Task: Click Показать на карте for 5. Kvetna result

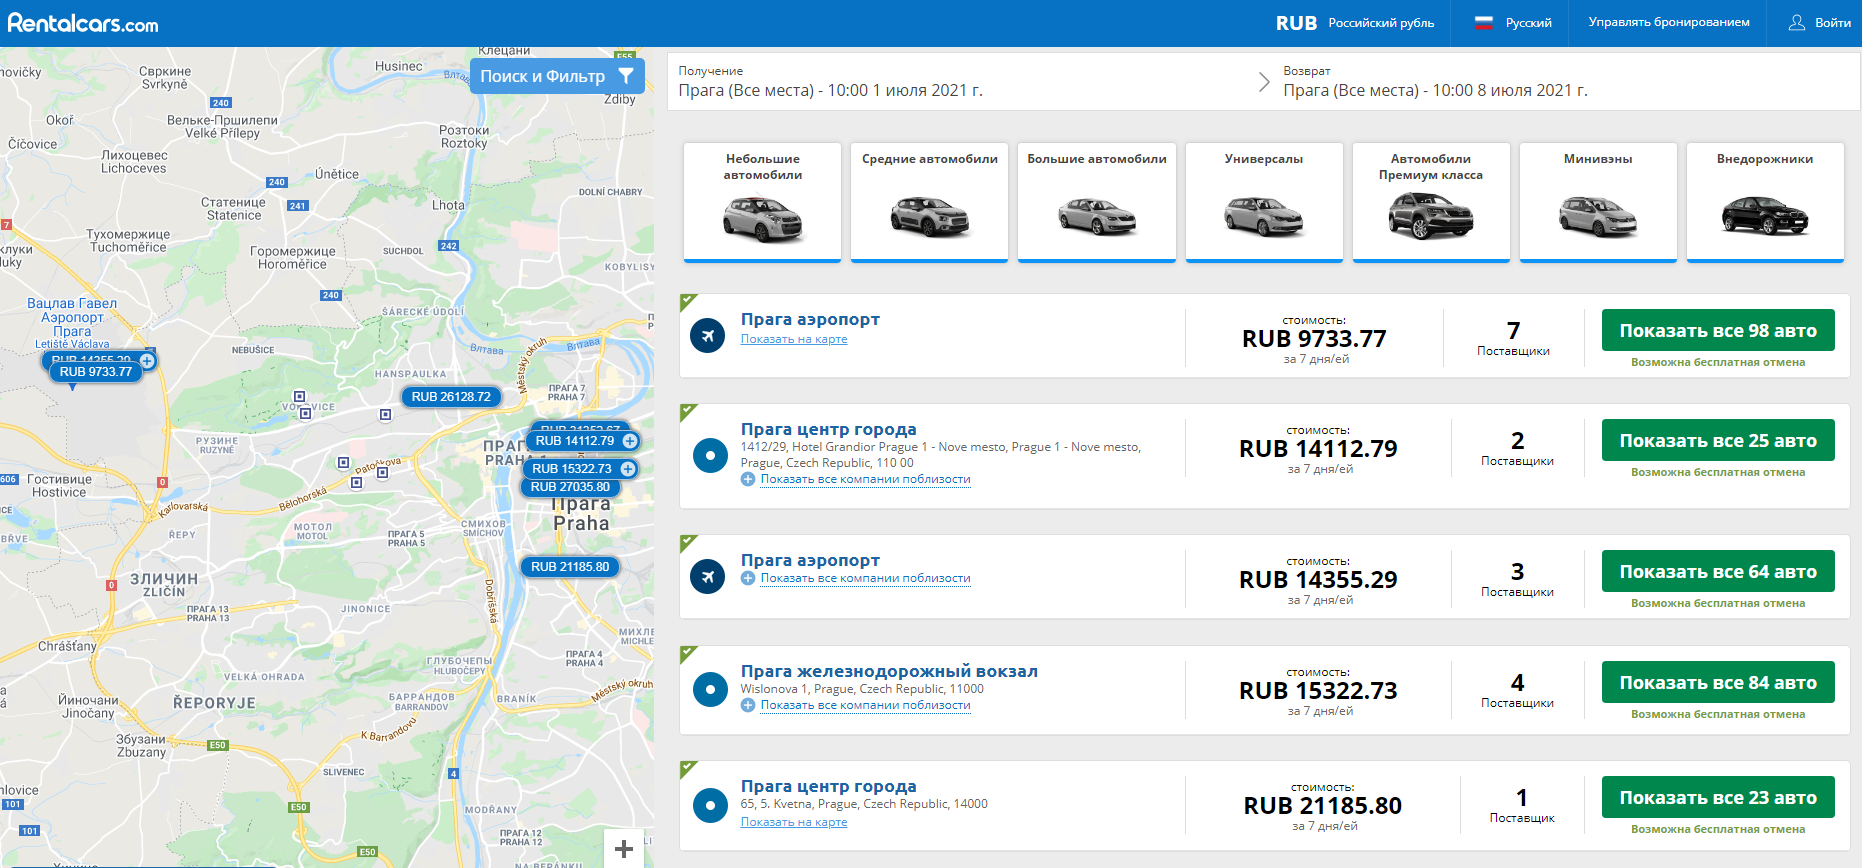Action: [x=794, y=822]
